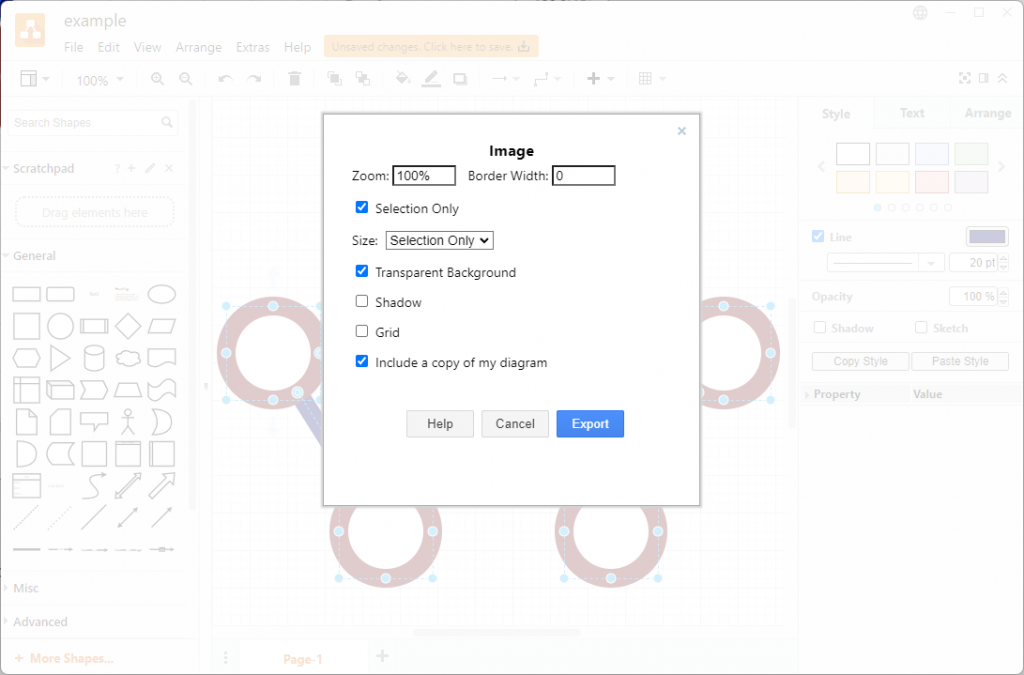
Task: Open the line pattern dropdown in Style panel
Action: tap(886, 263)
